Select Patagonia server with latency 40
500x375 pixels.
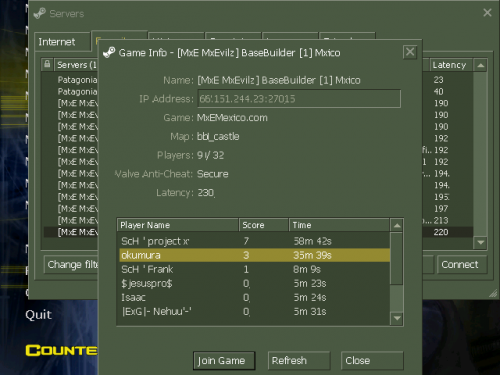coord(77,91)
